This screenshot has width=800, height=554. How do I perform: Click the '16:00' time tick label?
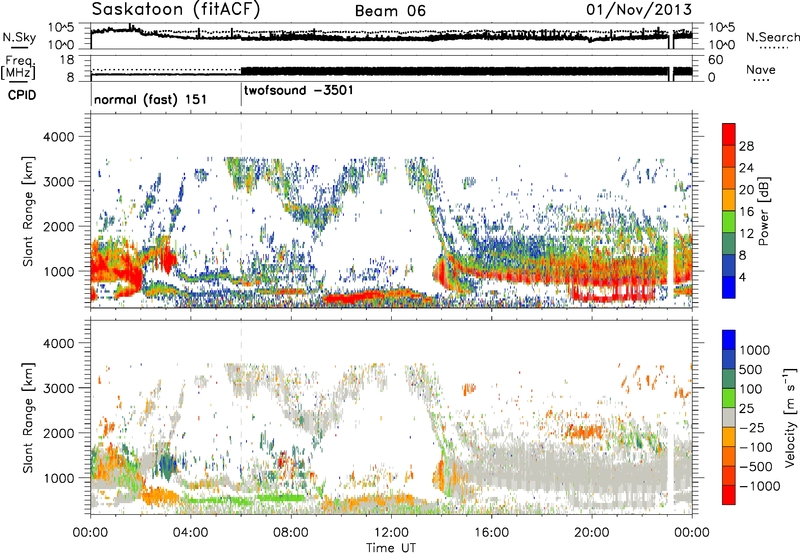click(x=491, y=533)
